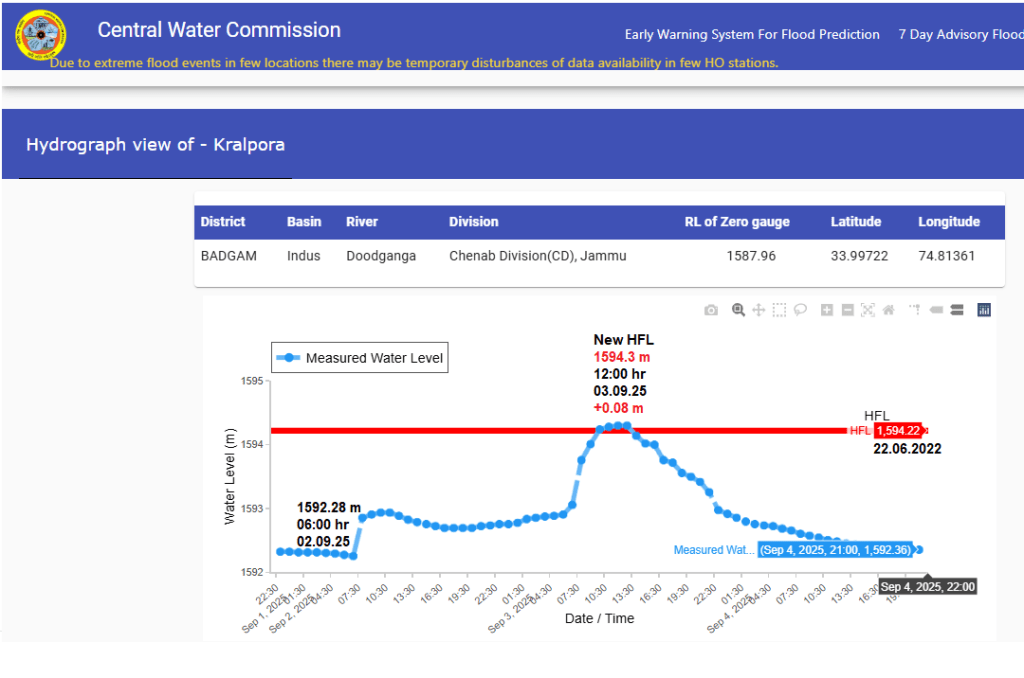Enable show closest data on hover
Screen dimensions: 1024x678
coord(936,310)
